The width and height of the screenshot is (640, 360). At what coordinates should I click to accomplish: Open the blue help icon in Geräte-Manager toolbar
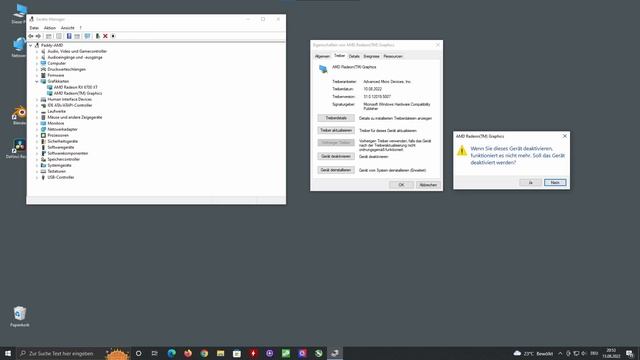pos(69,36)
